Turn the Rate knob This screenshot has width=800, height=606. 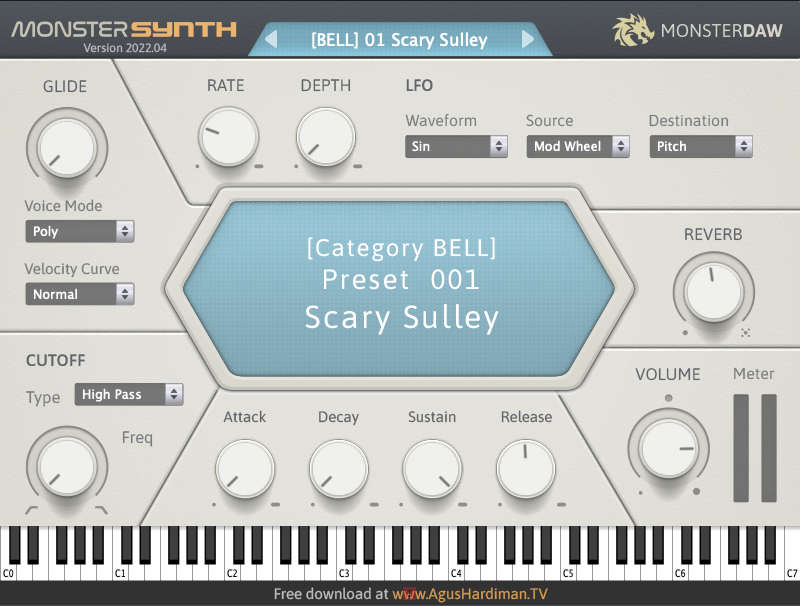click(x=226, y=137)
